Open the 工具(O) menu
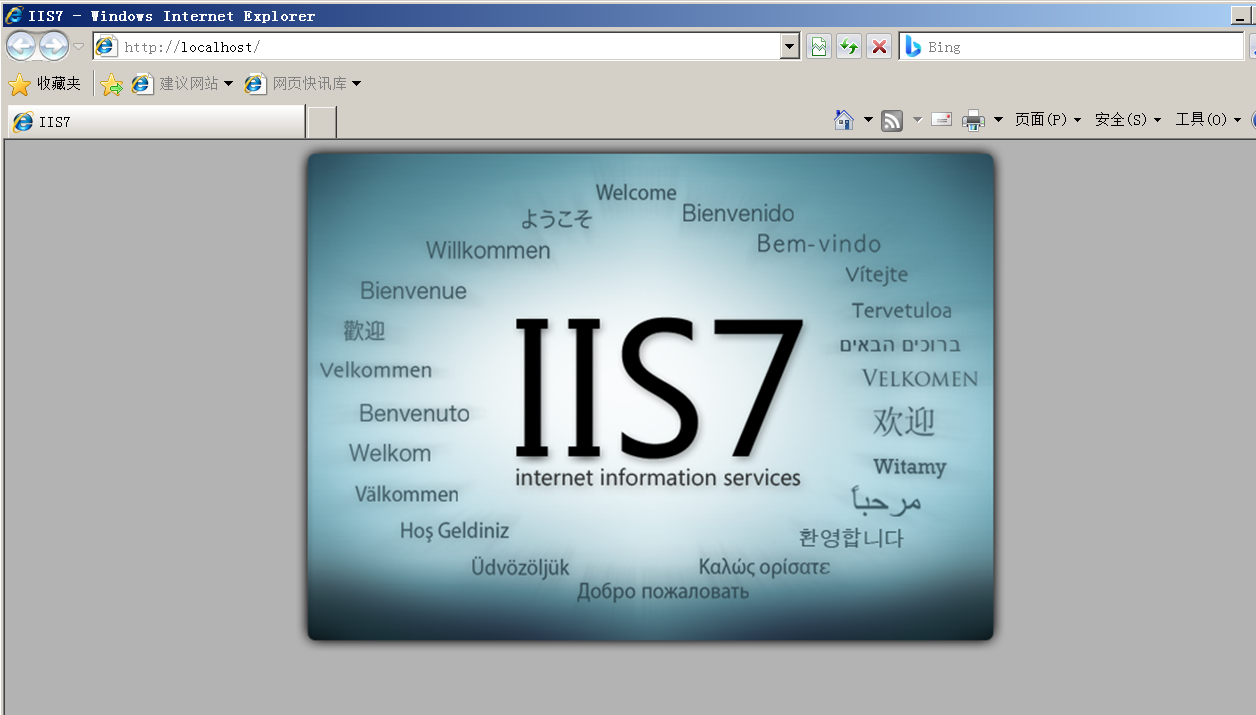Image resolution: width=1256 pixels, height=715 pixels. pyautogui.click(x=1208, y=120)
